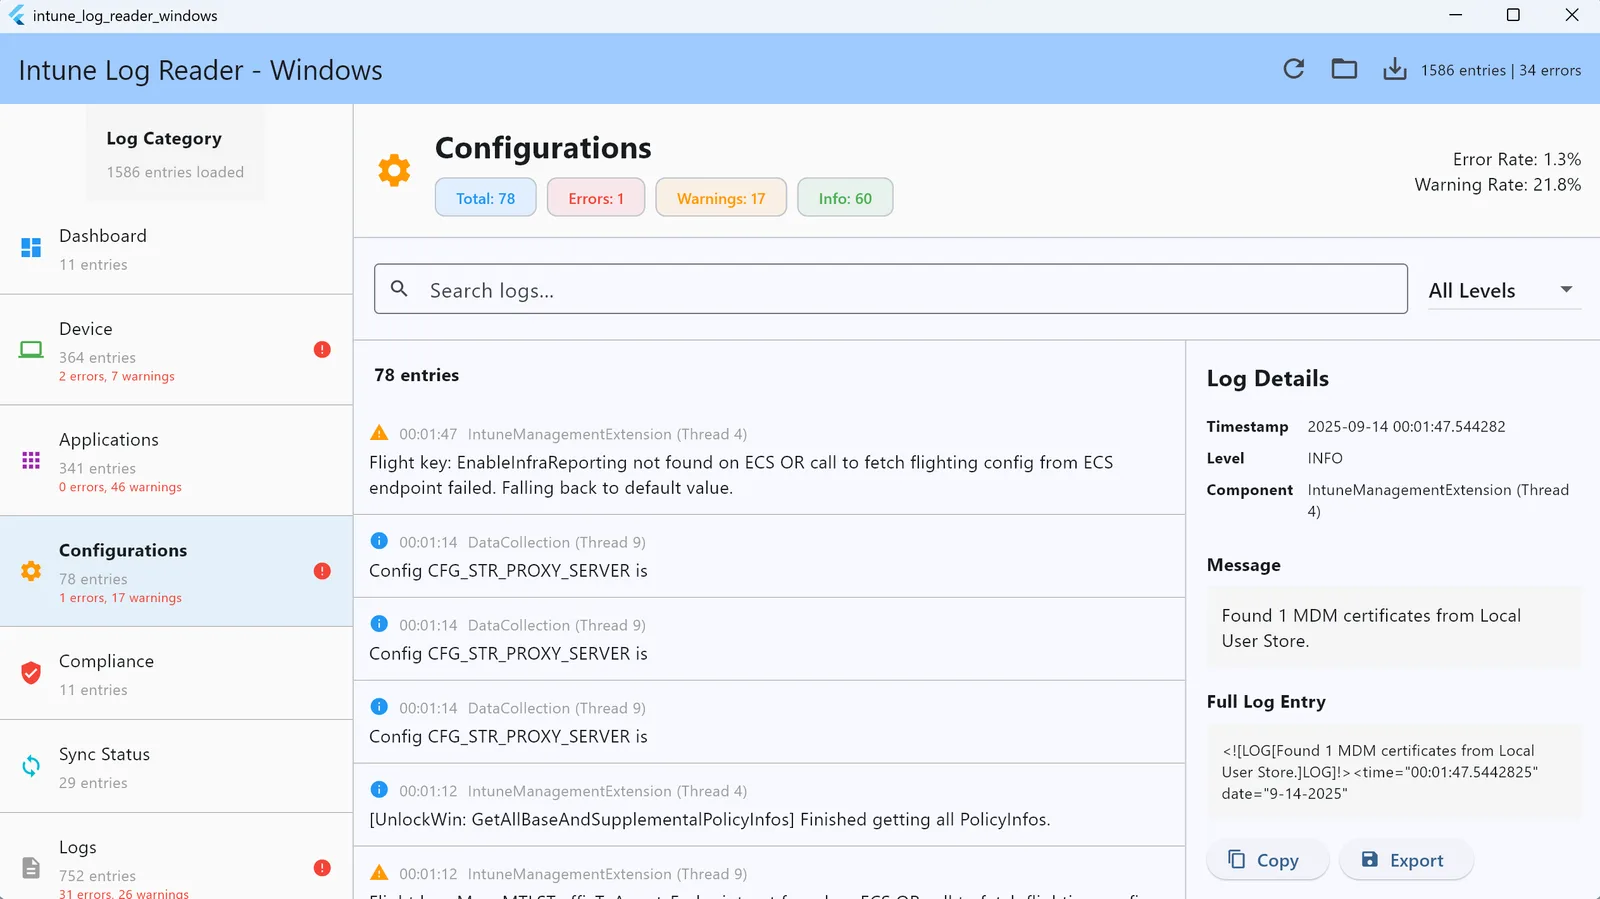
Task: Click the Found 1 MDM certificates message text
Action: (x=1371, y=628)
